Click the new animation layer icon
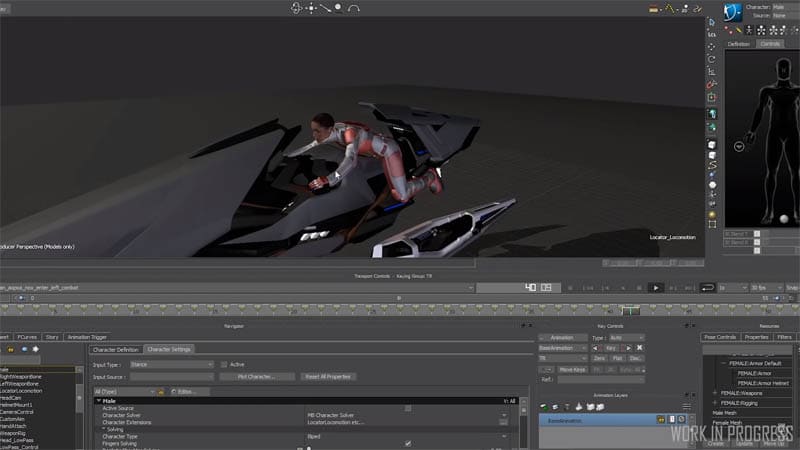Image resolution: width=800 pixels, height=450 pixels. tap(544, 407)
